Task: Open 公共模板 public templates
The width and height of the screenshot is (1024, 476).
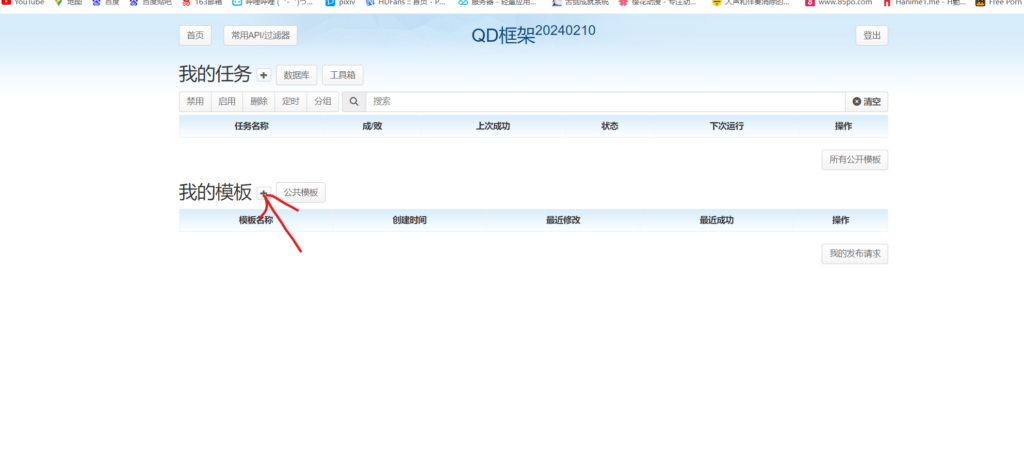Action: pos(301,193)
